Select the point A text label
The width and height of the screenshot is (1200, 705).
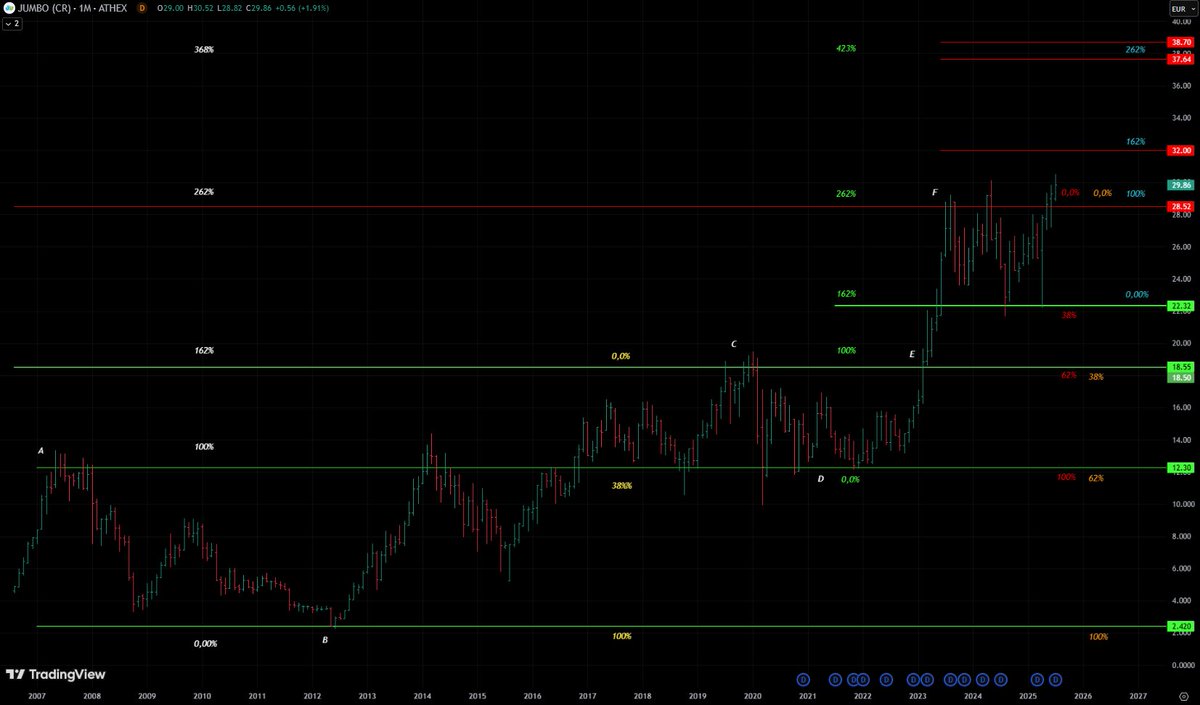coord(41,451)
